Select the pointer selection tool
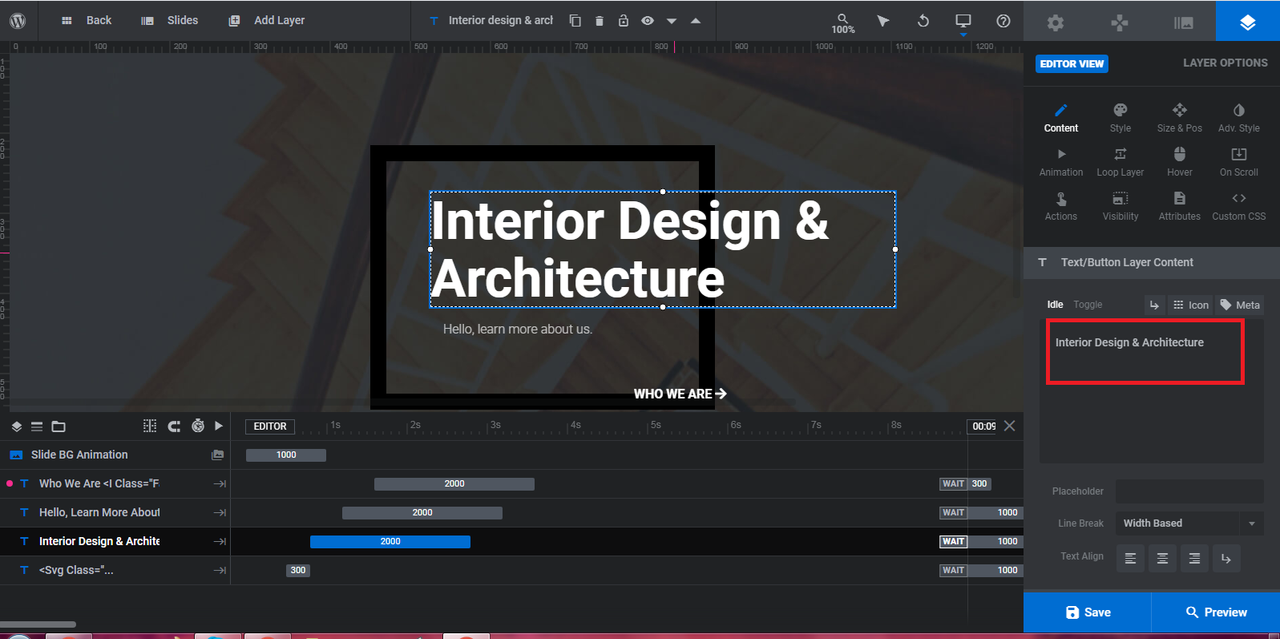The height and width of the screenshot is (639, 1280). click(x=883, y=21)
